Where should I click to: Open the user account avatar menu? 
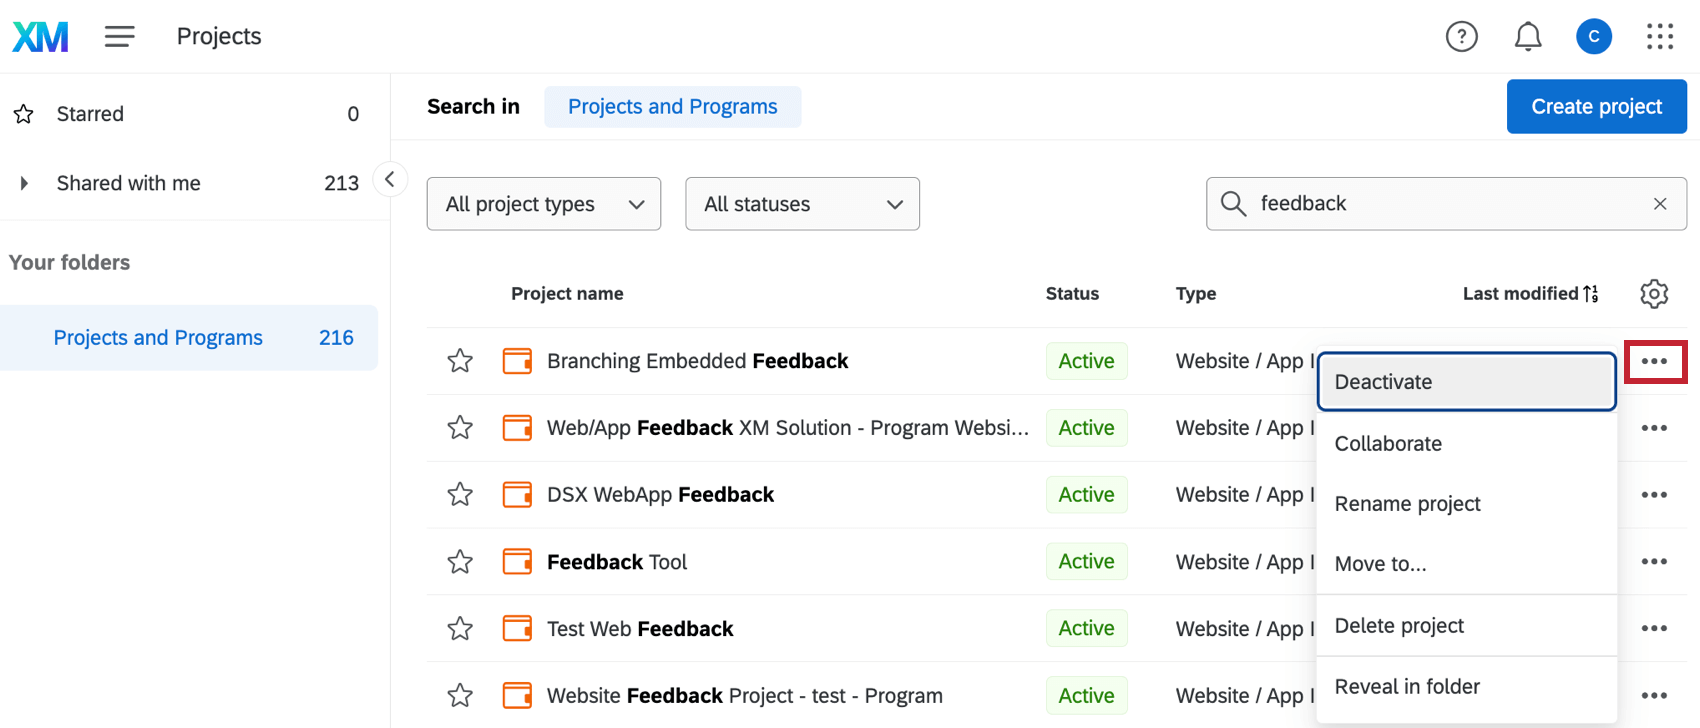(1593, 37)
